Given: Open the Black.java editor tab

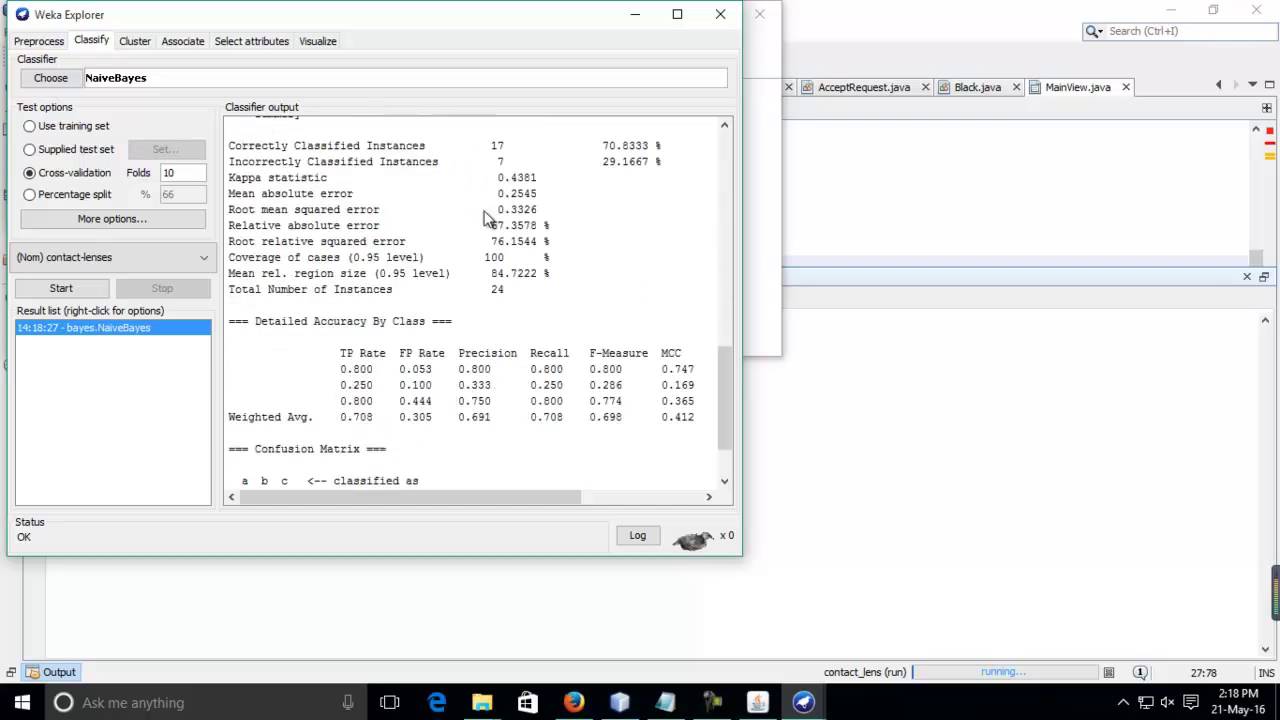Looking at the screenshot, I should click(x=977, y=87).
